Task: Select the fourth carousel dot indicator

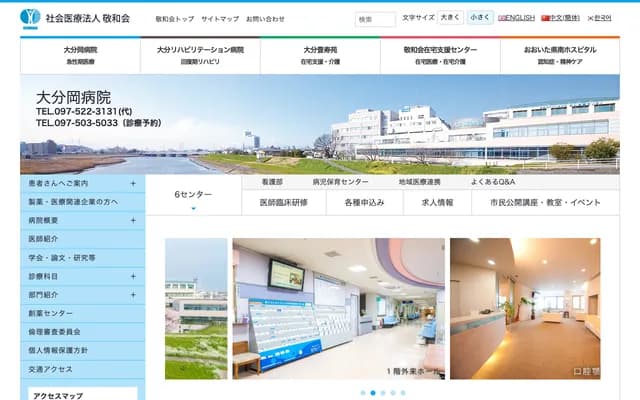Action: [x=393, y=393]
